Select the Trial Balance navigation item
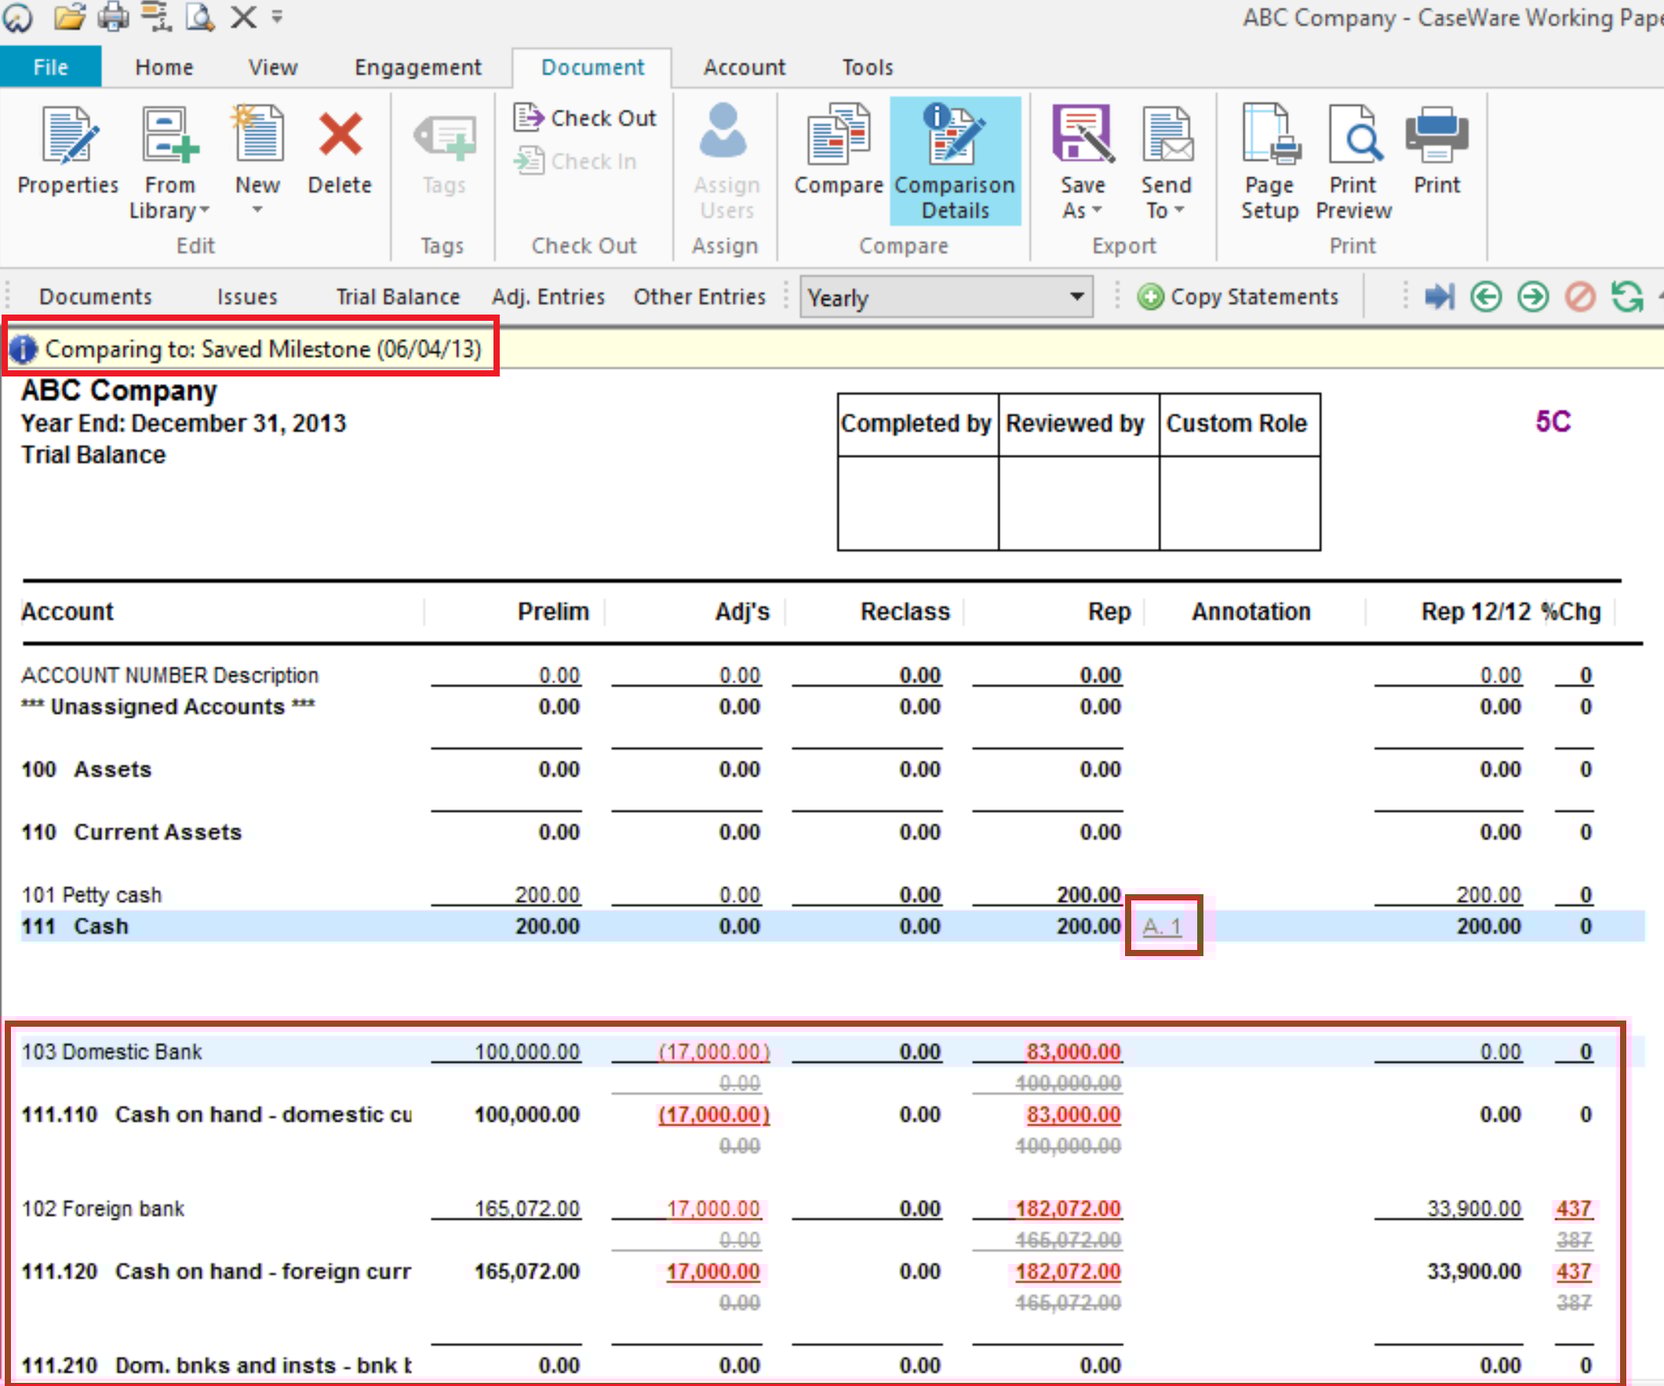The width and height of the screenshot is (1664, 1386). (x=397, y=296)
